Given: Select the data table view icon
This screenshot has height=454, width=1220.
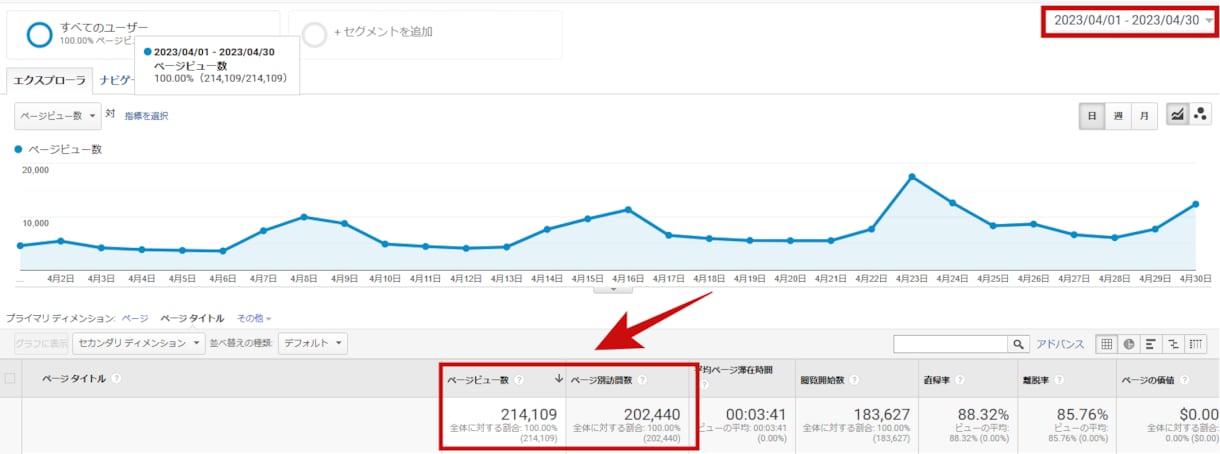Looking at the screenshot, I should [1106, 344].
